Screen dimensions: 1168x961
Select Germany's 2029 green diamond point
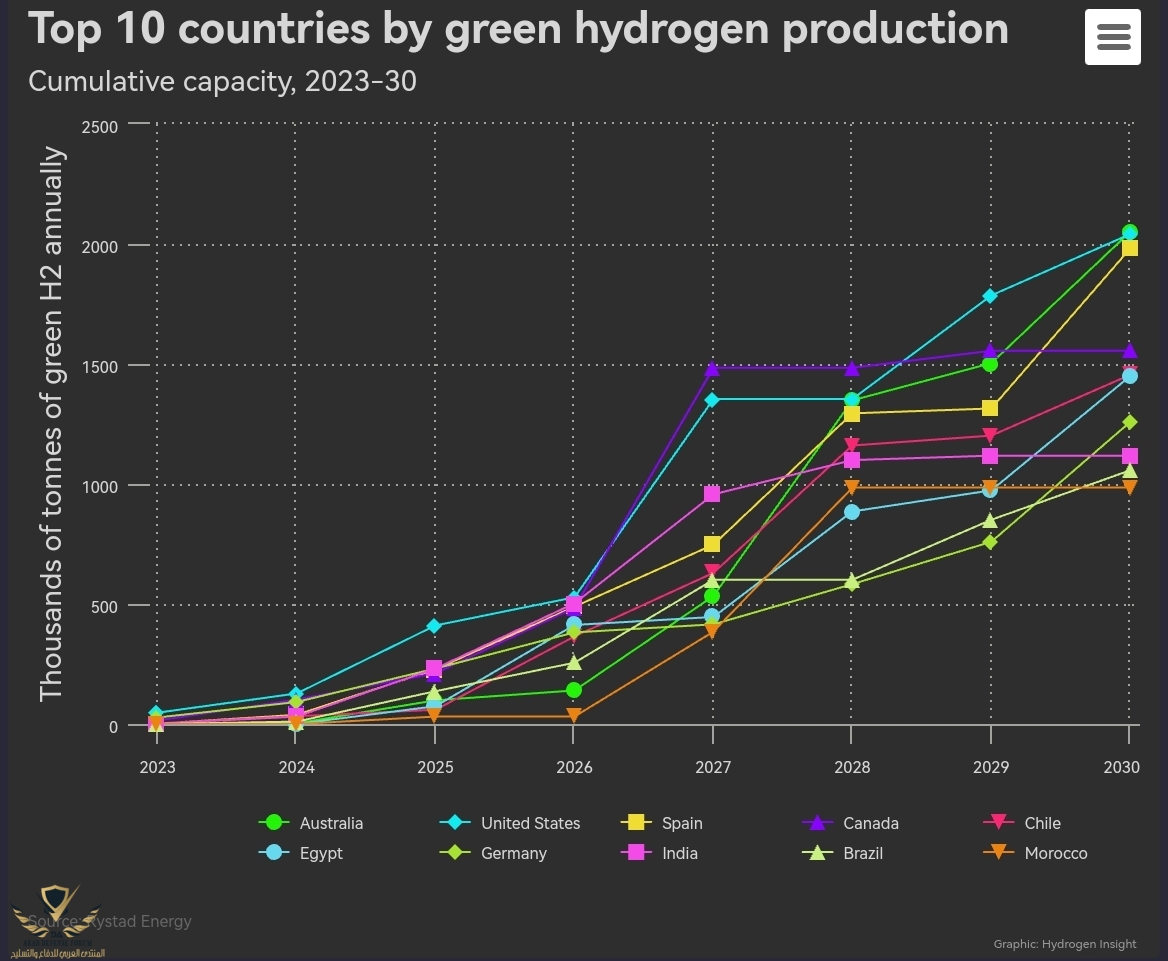click(x=990, y=542)
